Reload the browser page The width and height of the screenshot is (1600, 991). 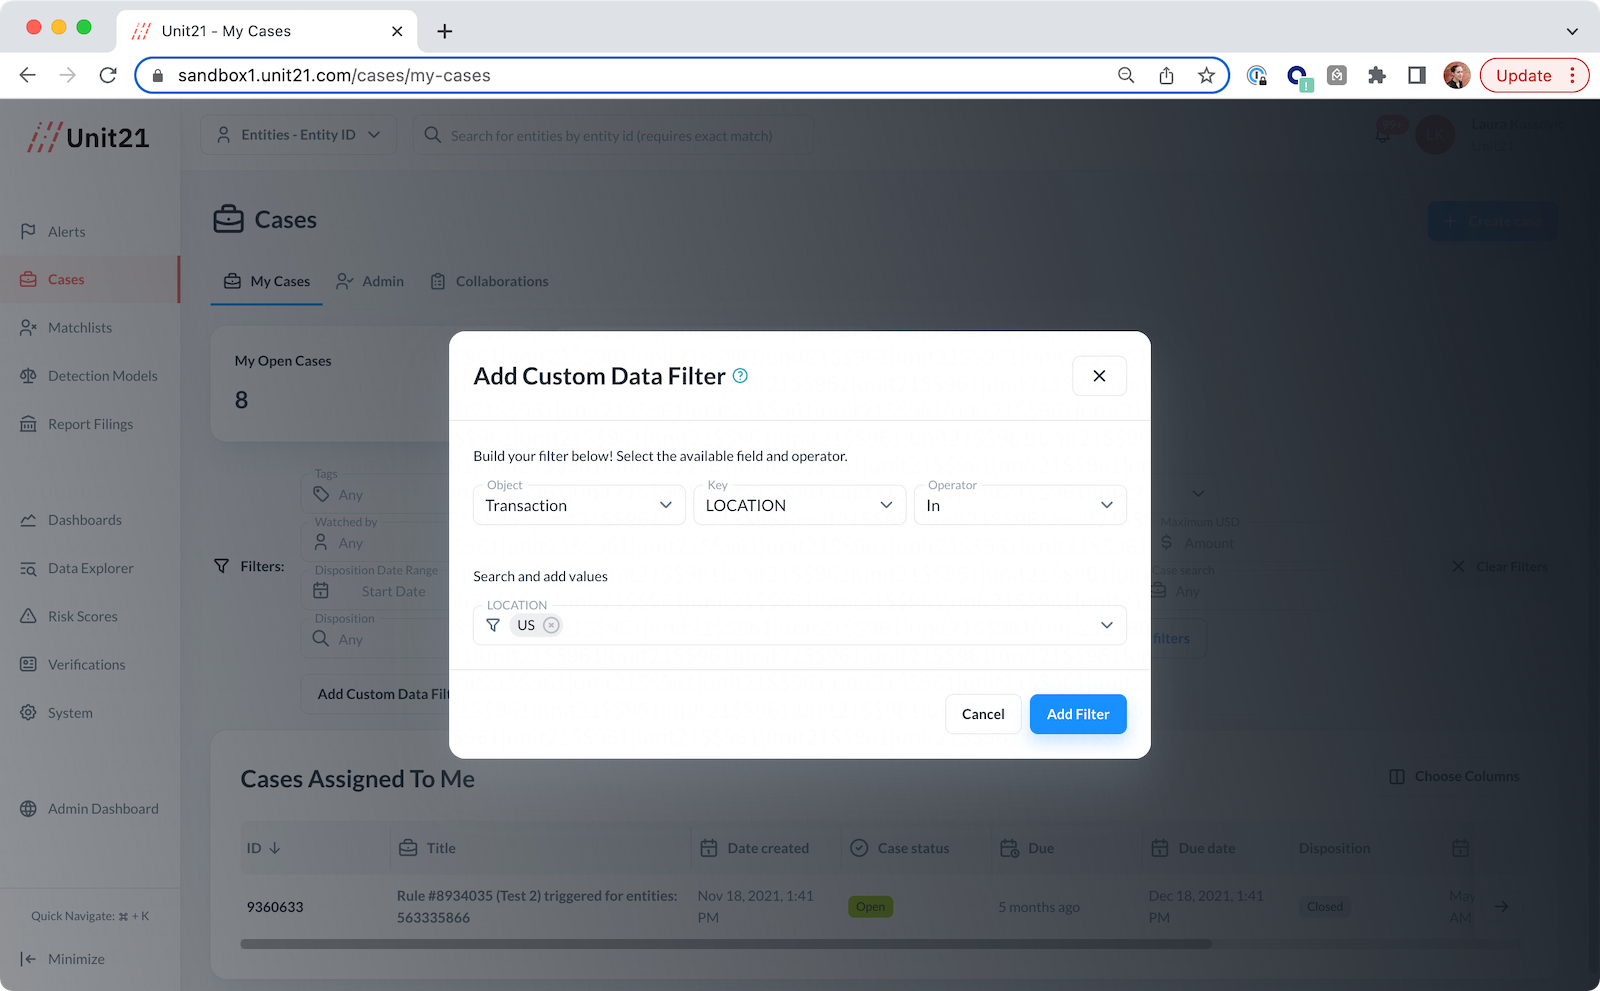[x=108, y=75]
